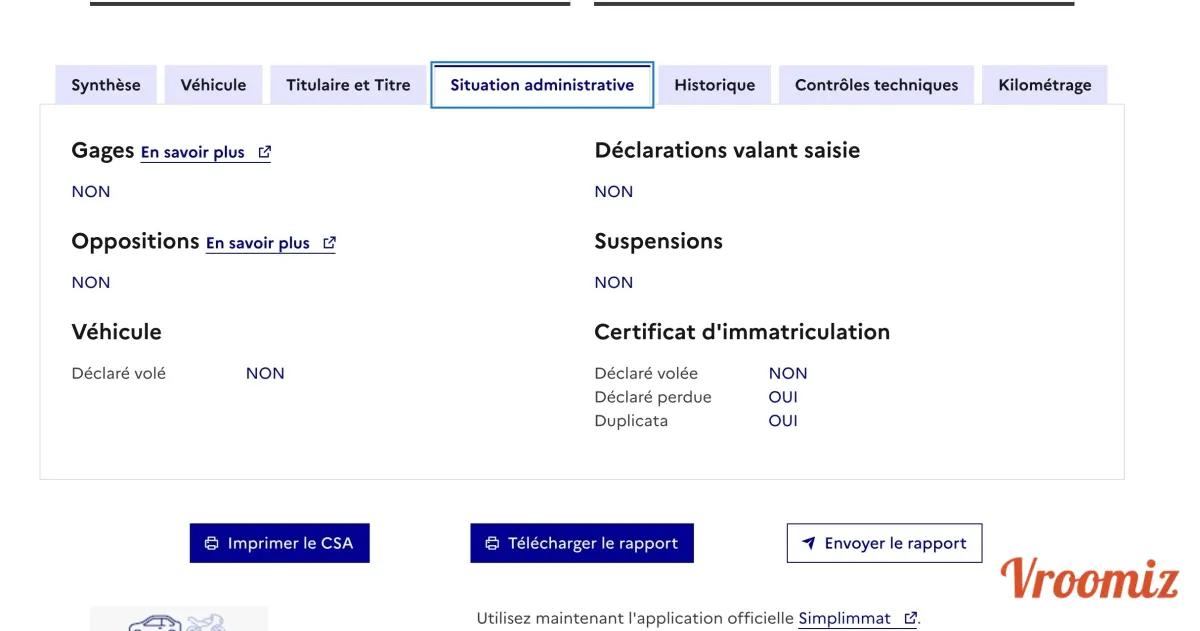Screen dimensions: 1200x631
Task: Go to the Historique tab
Action: coord(714,85)
